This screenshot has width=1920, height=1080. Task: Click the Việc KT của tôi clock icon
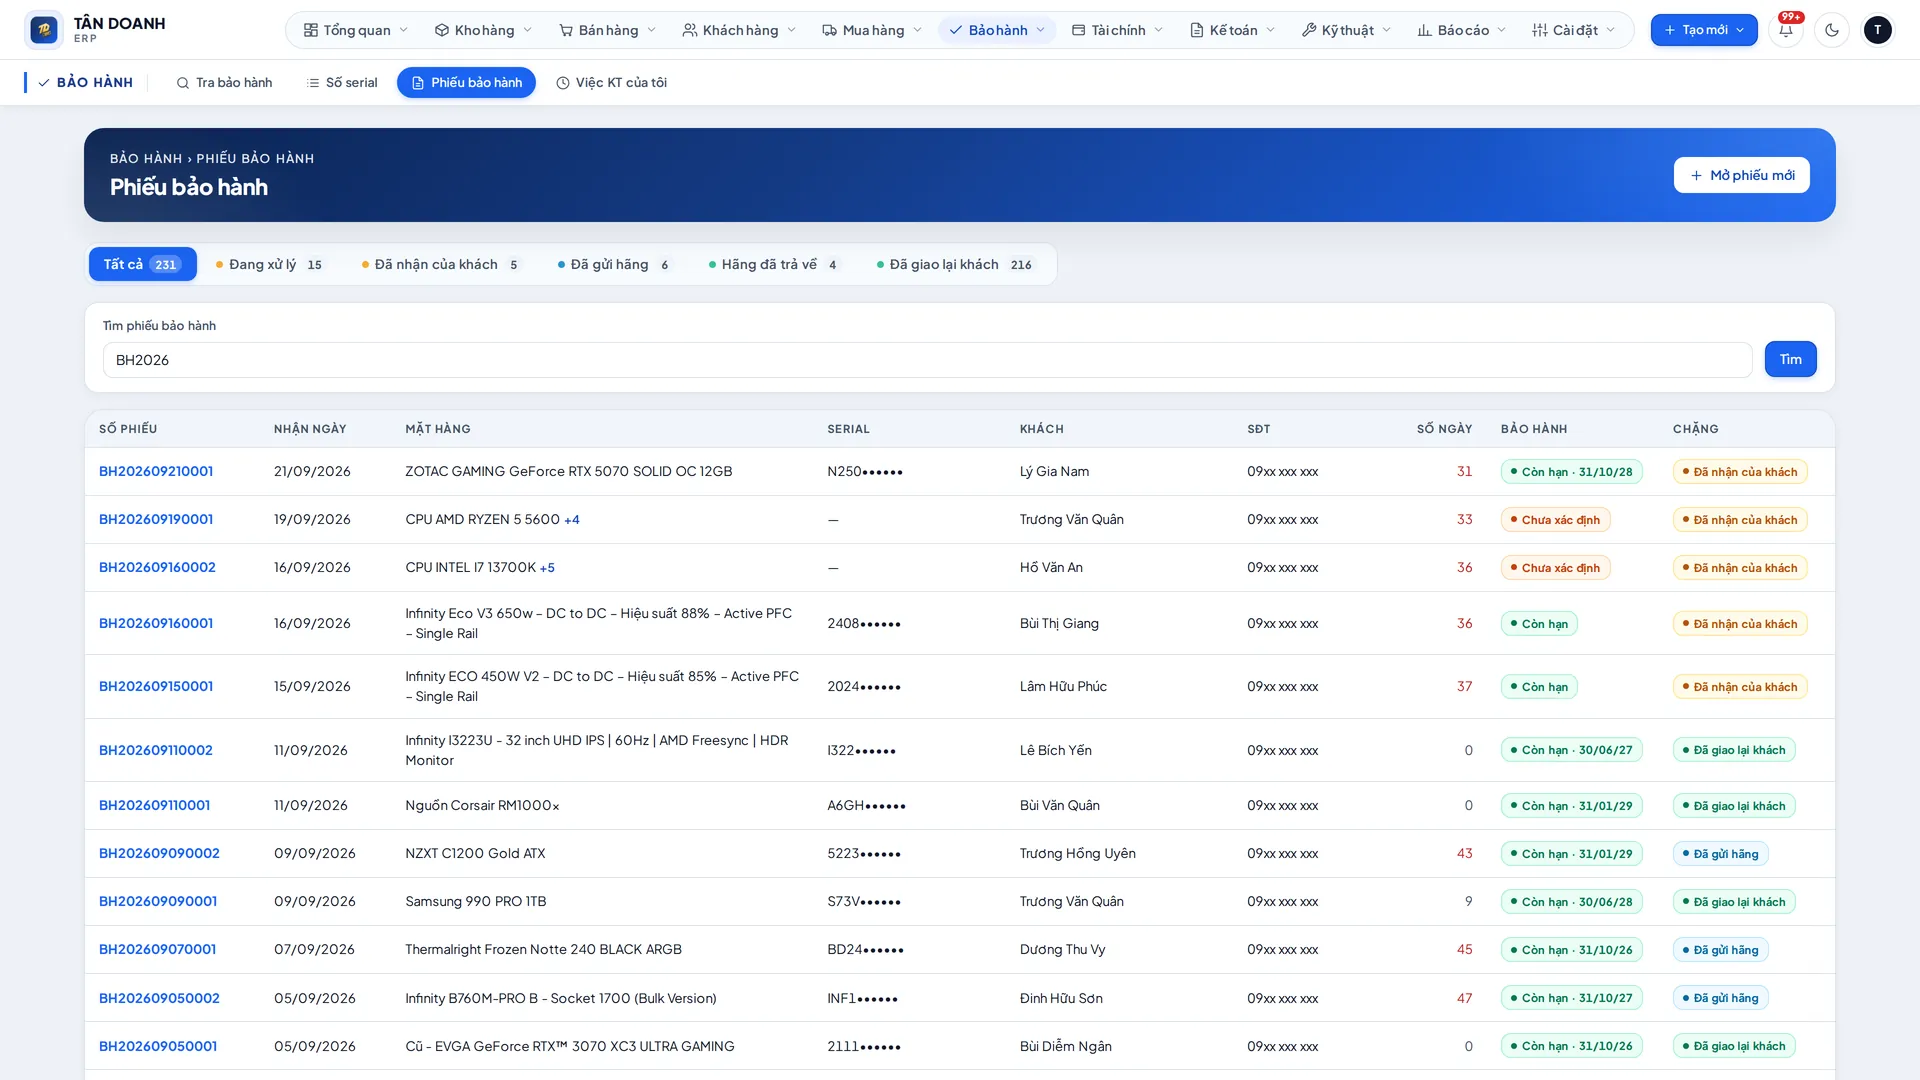[563, 83]
